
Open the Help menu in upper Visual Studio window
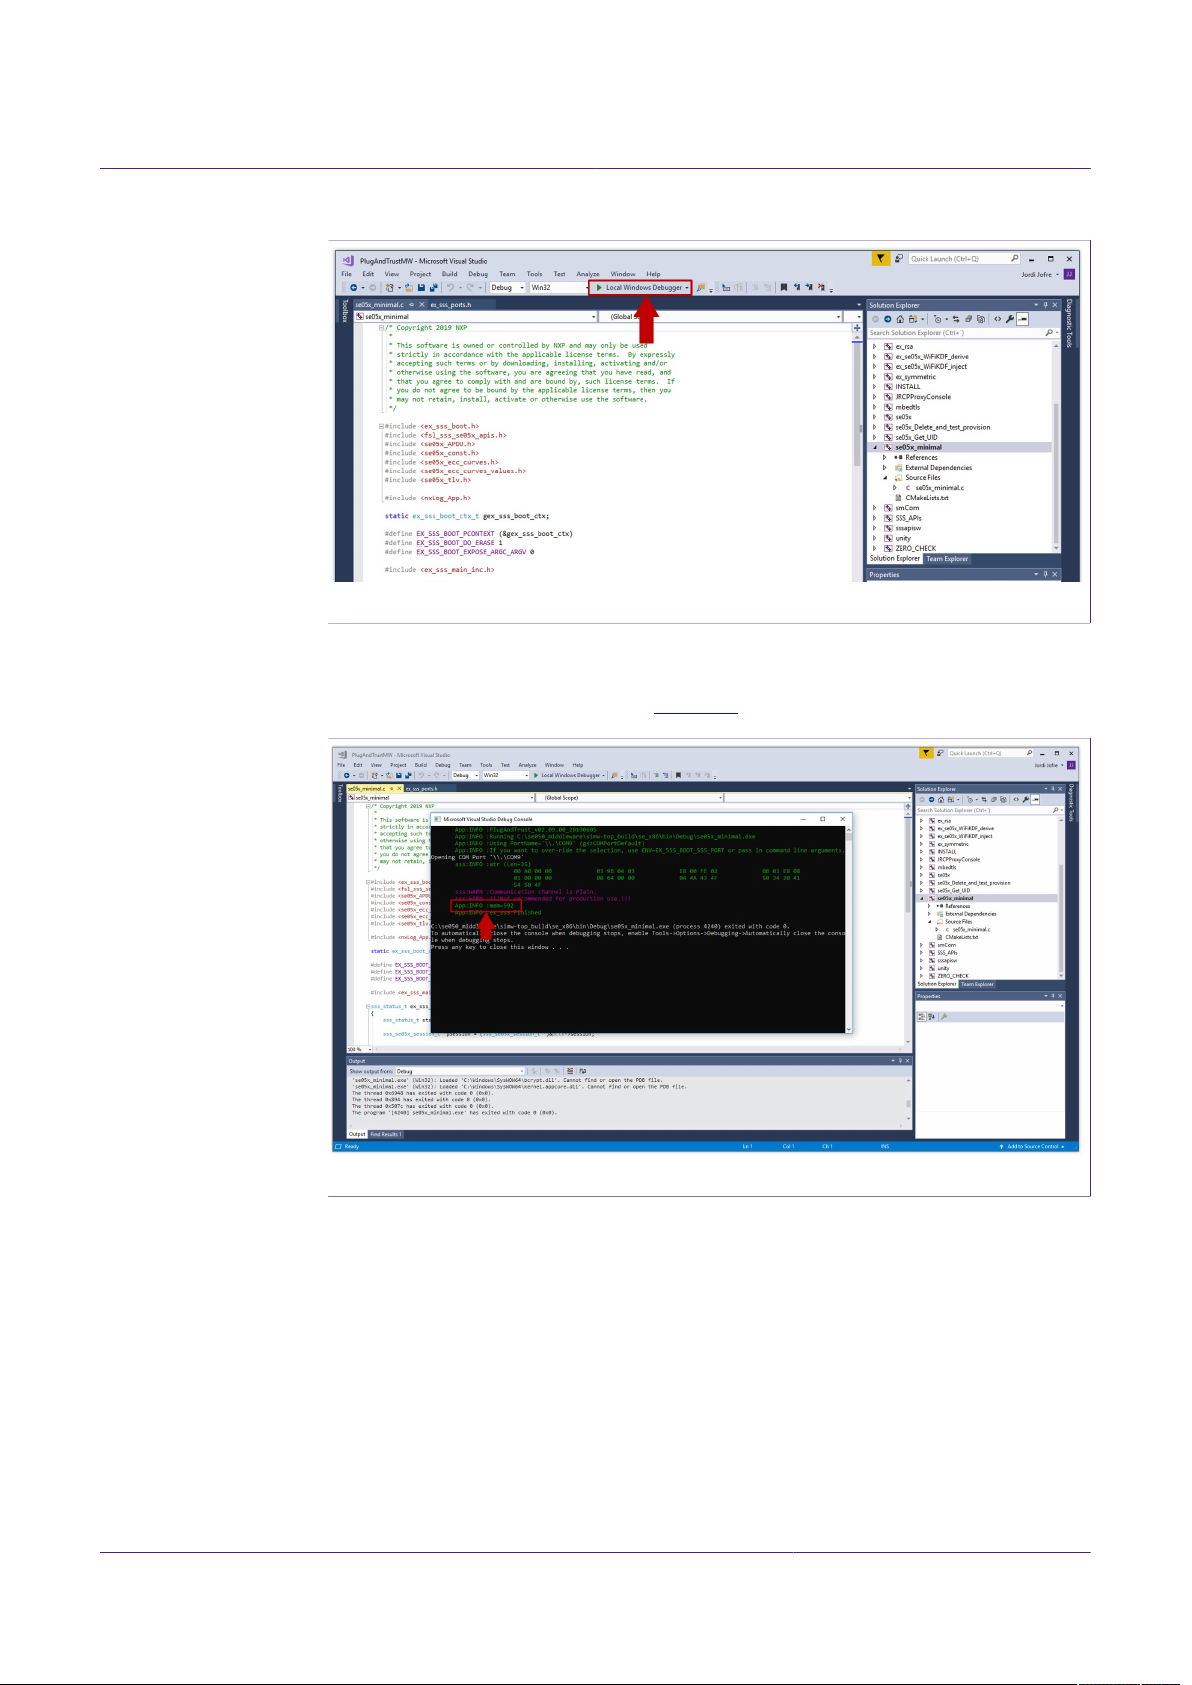tap(653, 274)
